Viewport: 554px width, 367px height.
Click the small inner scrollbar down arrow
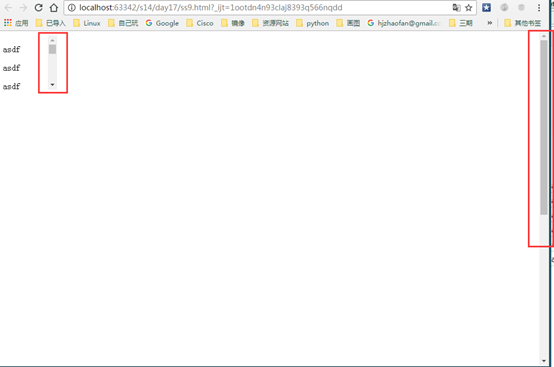tap(52, 85)
